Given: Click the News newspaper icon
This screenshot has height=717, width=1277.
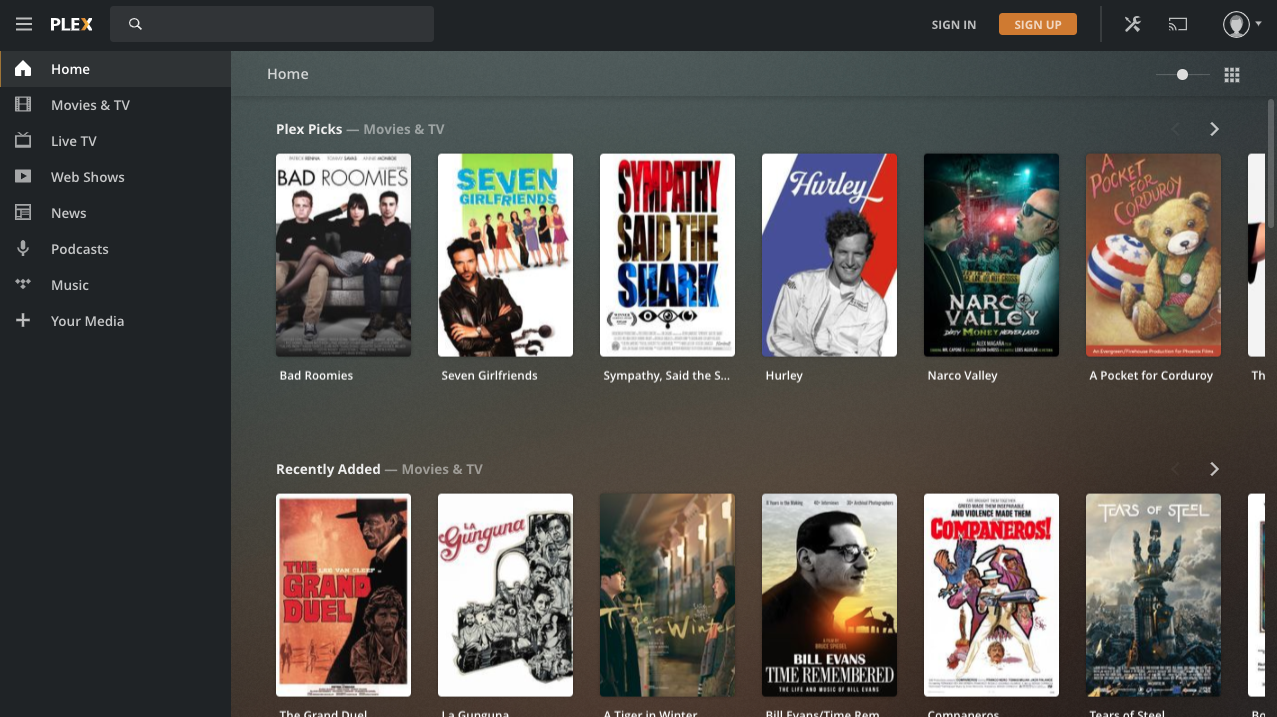Looking at the screenshot, I should [x=23, y=213].
